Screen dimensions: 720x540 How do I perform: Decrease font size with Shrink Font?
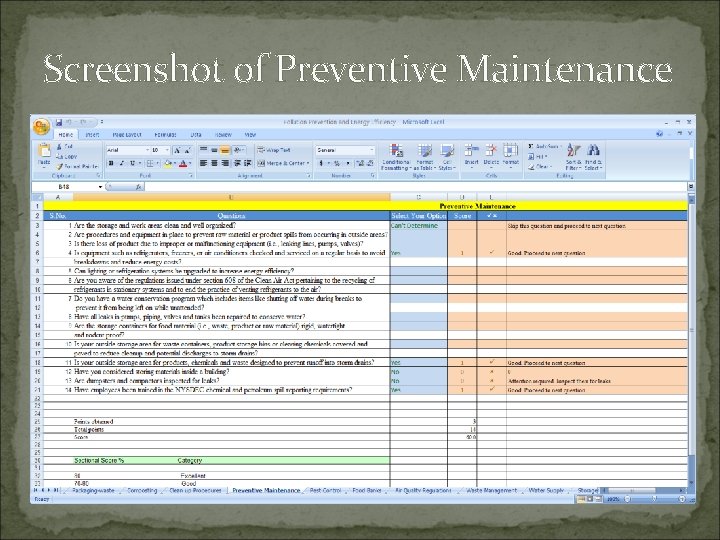point(188,150)
